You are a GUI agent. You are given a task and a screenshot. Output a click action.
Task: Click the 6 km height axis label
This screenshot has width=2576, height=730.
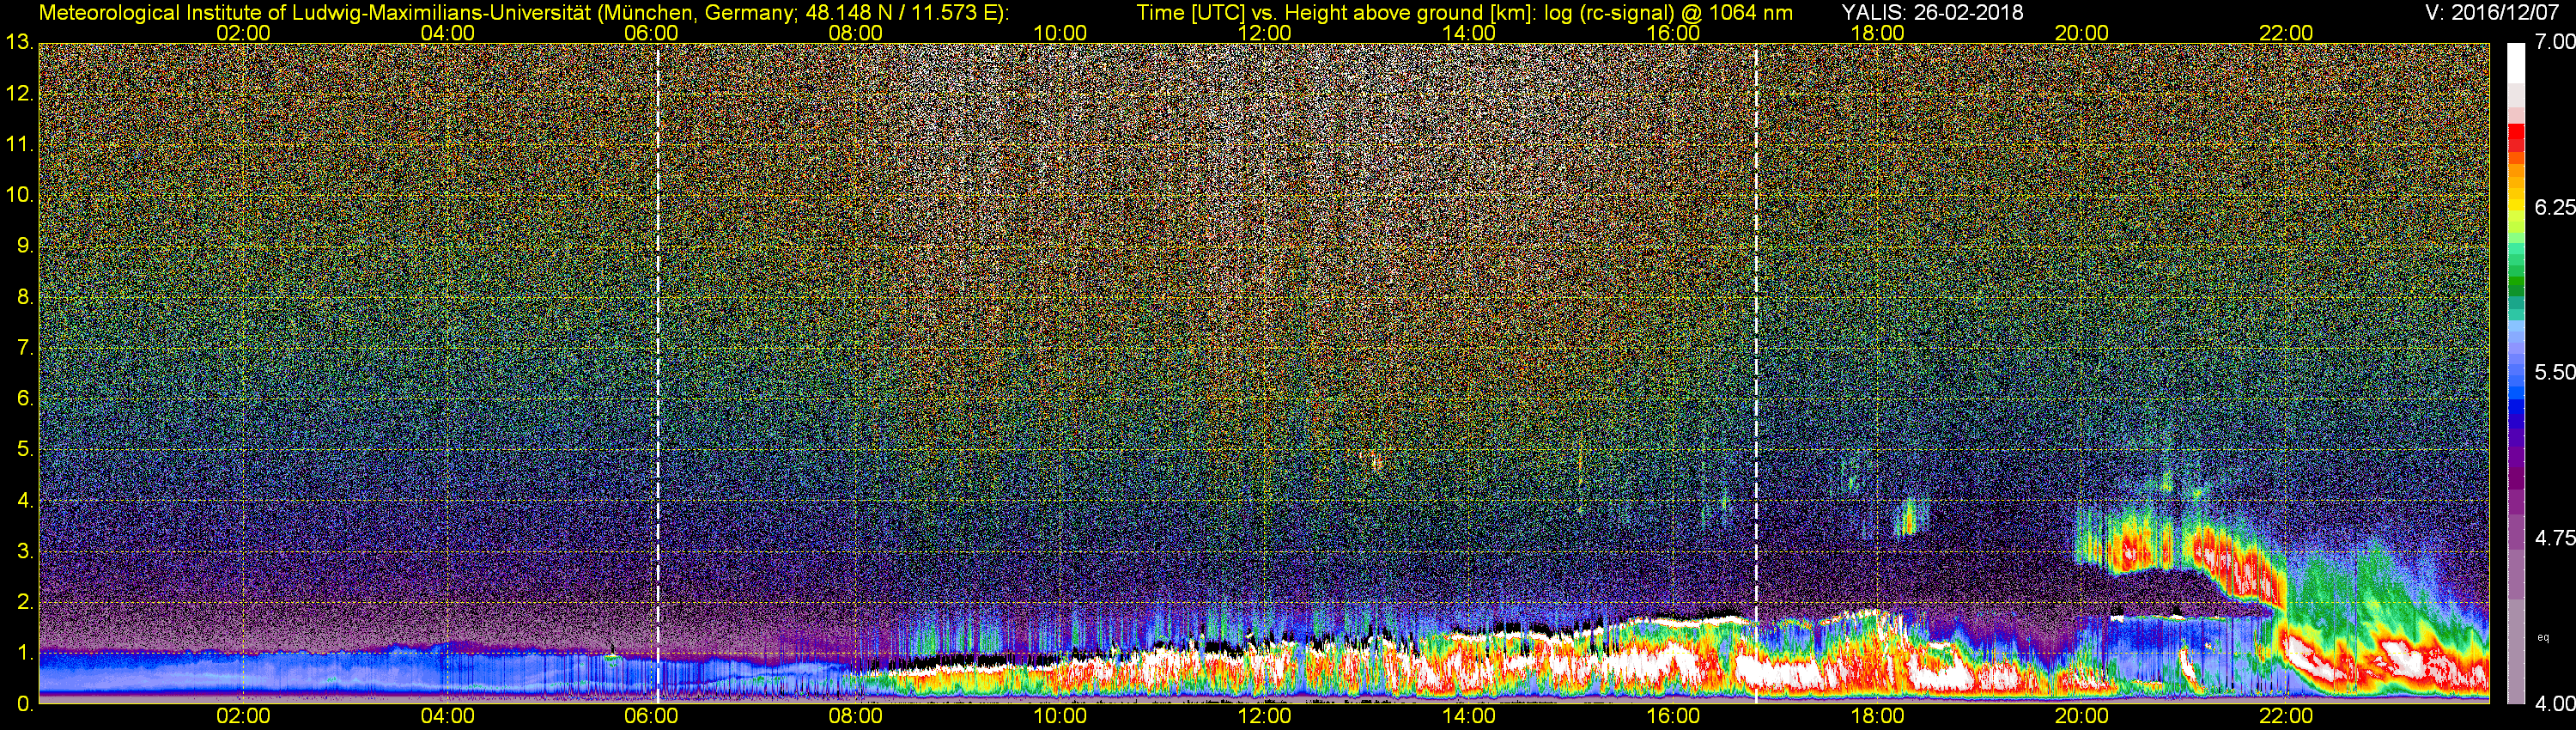pos(25,399)
